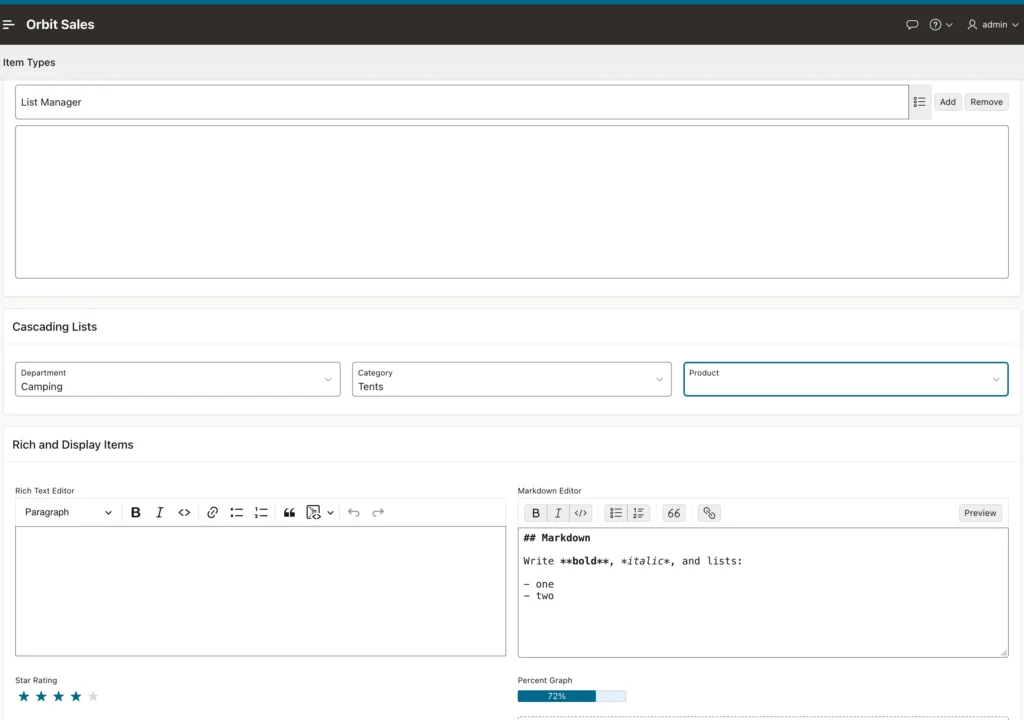This screenshot has width=1024, height=720.
Task: Toggle italic in the Rich Text Editor
Action: 159,512
